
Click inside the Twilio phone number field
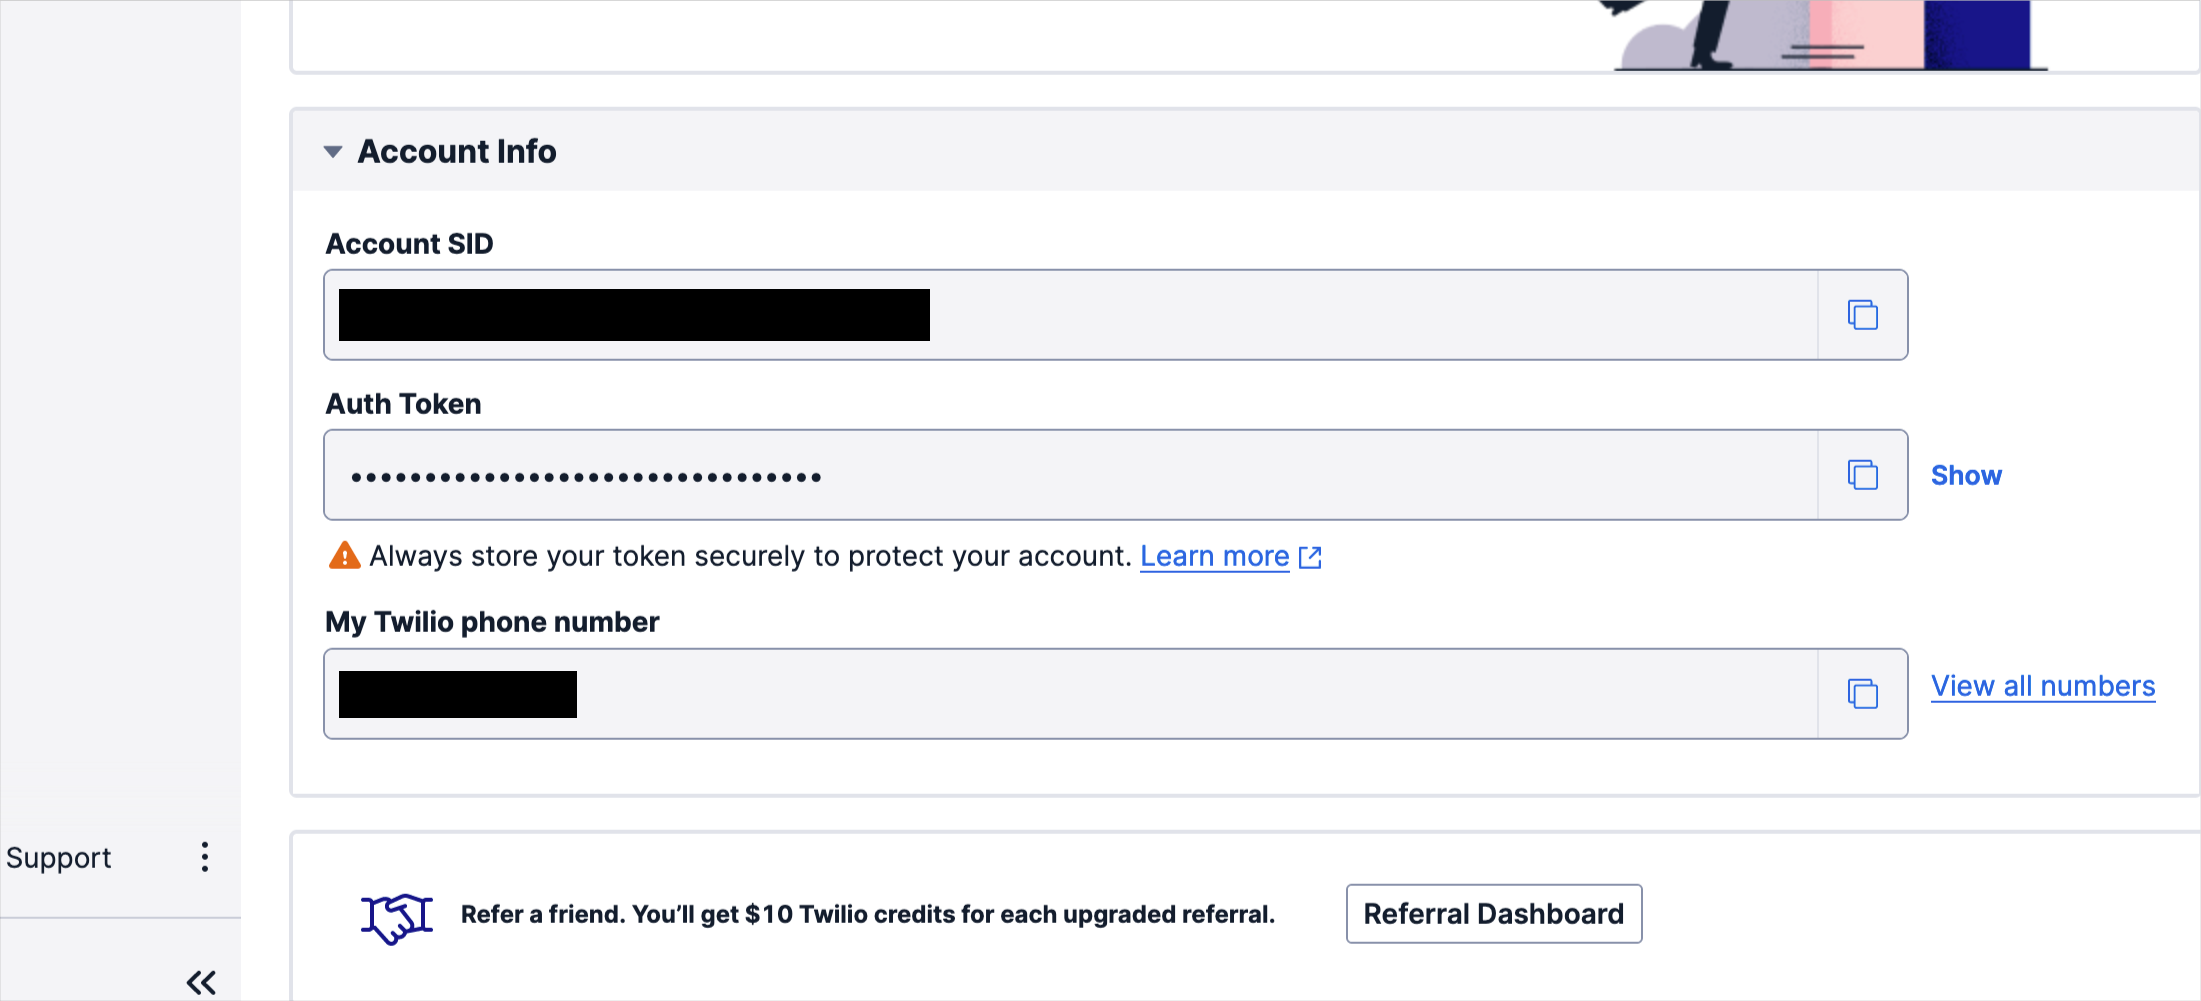1070,694
